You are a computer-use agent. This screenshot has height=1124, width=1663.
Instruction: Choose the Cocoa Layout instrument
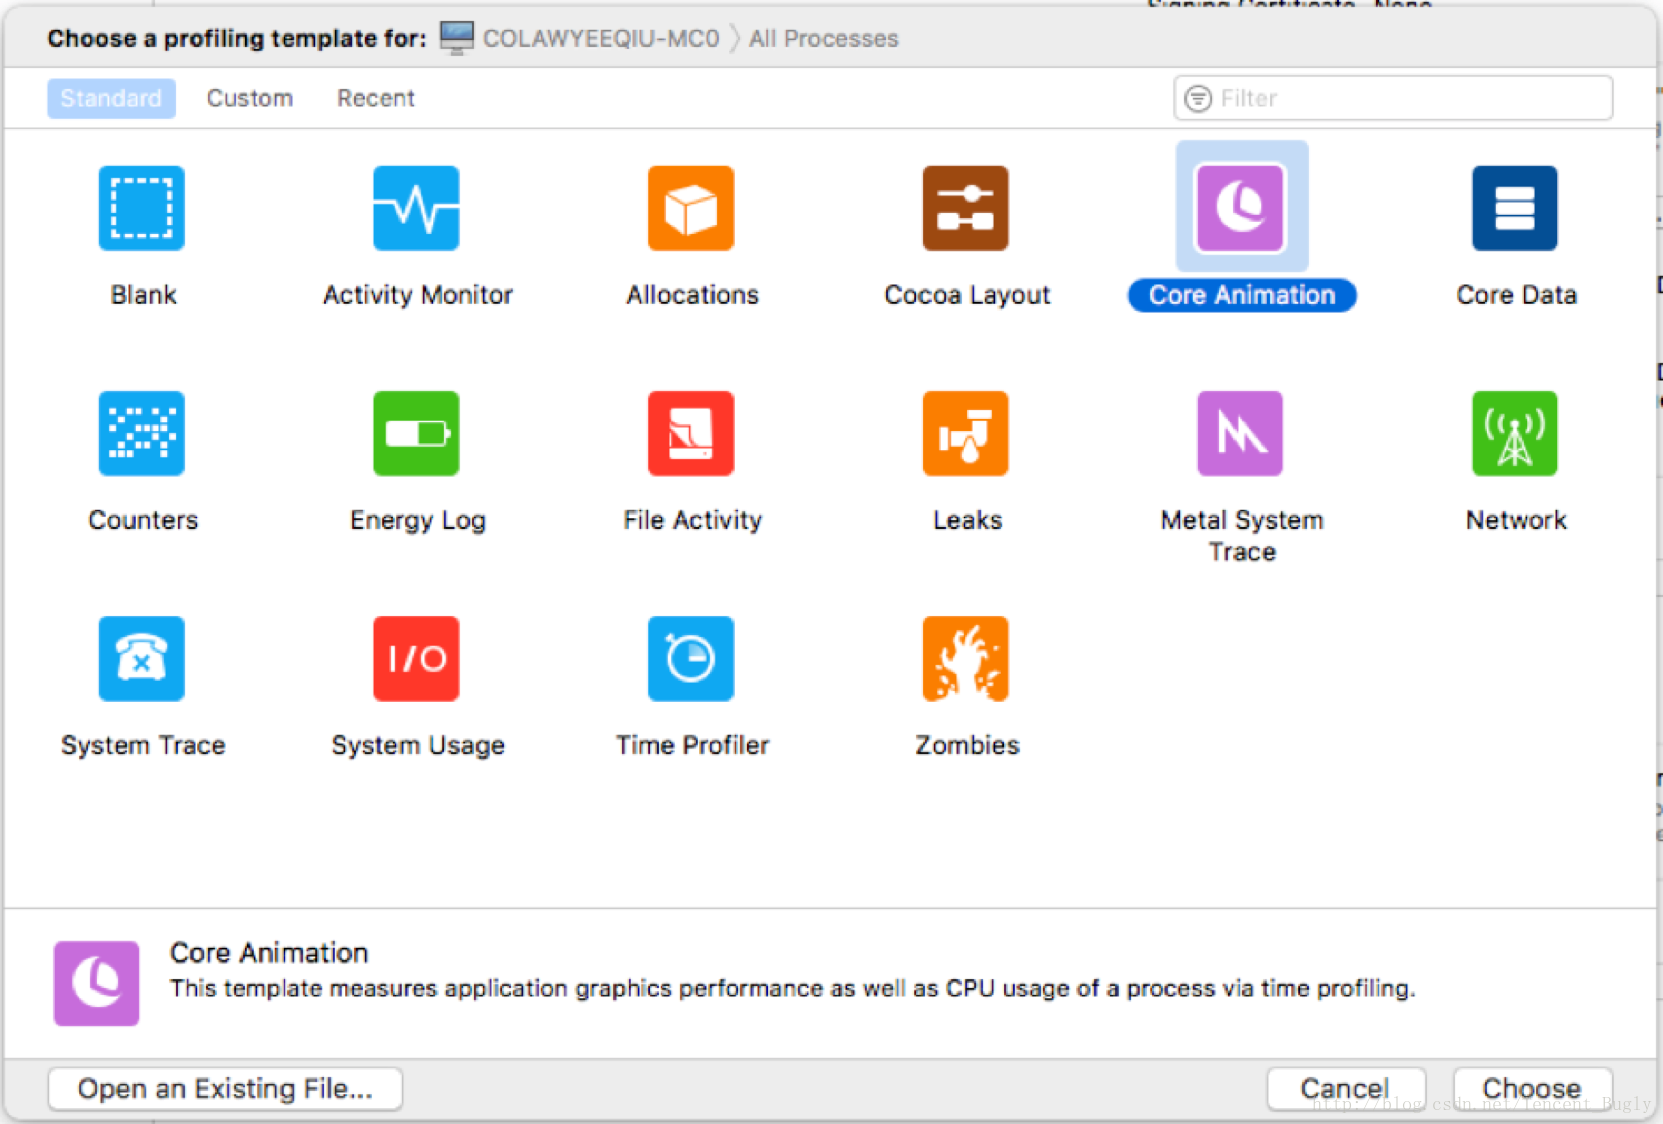pos(966,208)
